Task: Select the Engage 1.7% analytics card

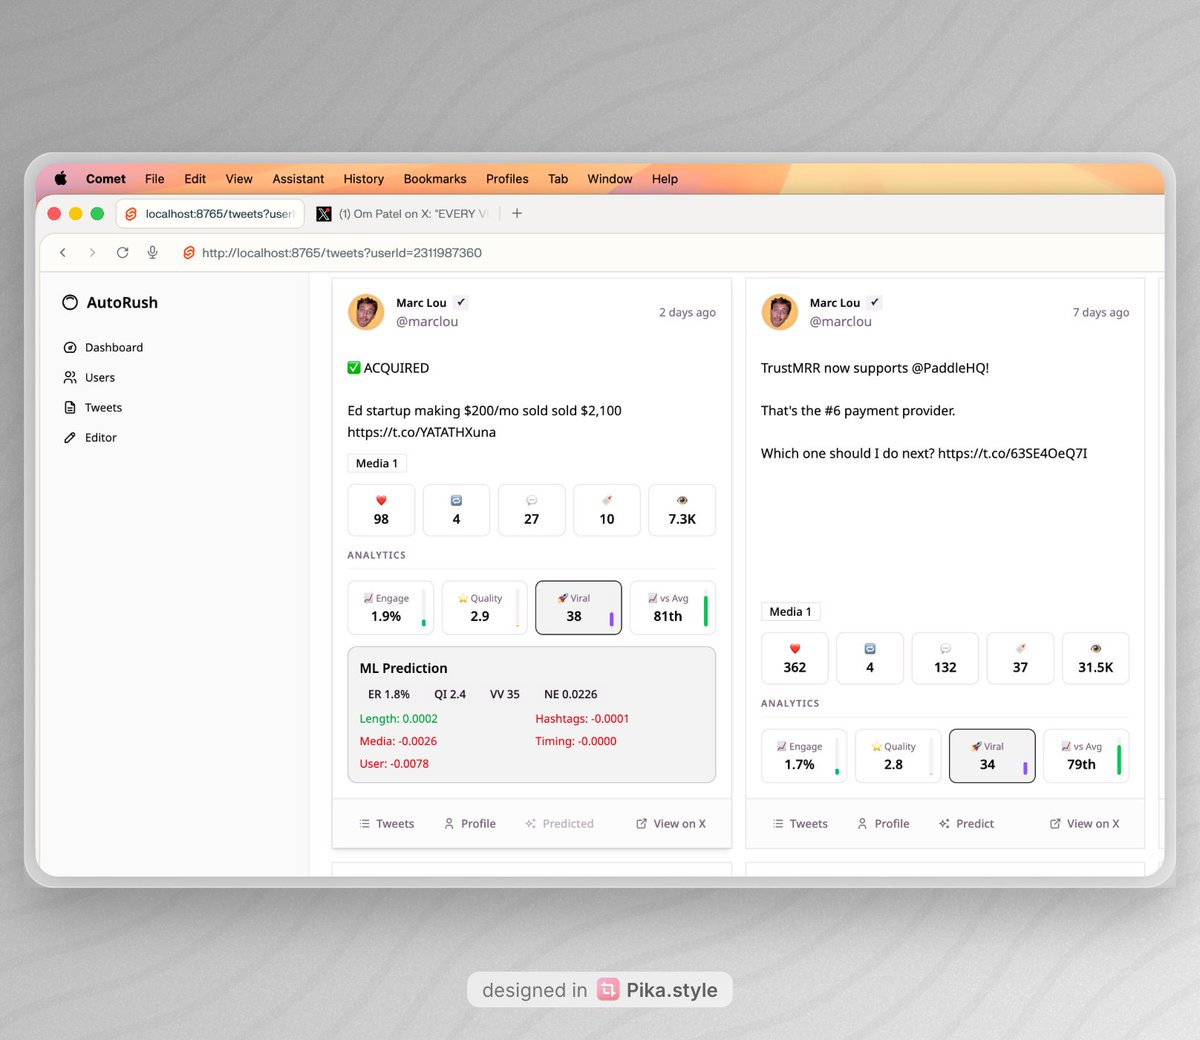Action: pyautogui.click(x=805, y=756)
